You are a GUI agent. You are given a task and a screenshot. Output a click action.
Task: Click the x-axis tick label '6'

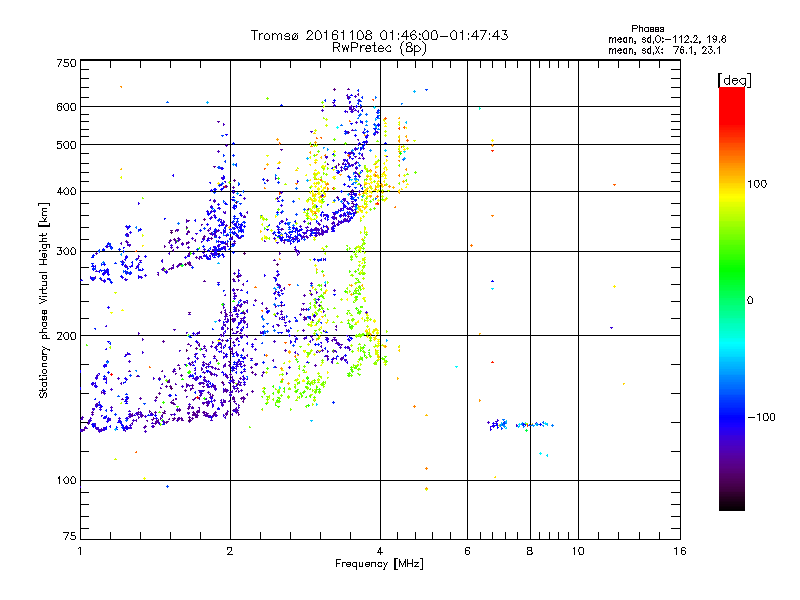[x=467, y=551]
